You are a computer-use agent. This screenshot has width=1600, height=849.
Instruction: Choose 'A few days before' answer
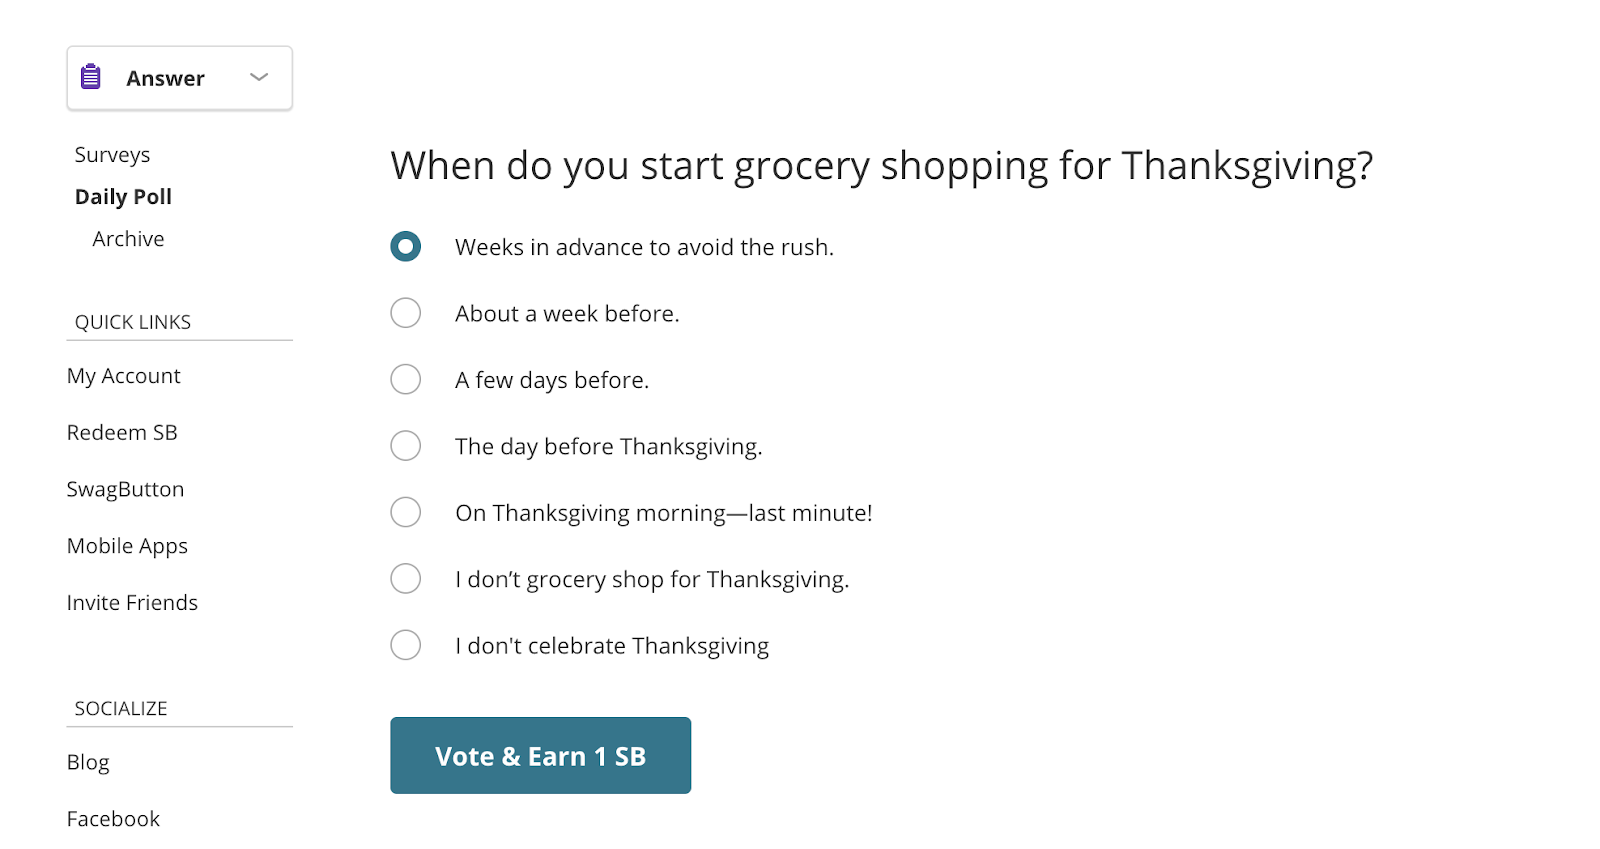click(x=406, y=379)
